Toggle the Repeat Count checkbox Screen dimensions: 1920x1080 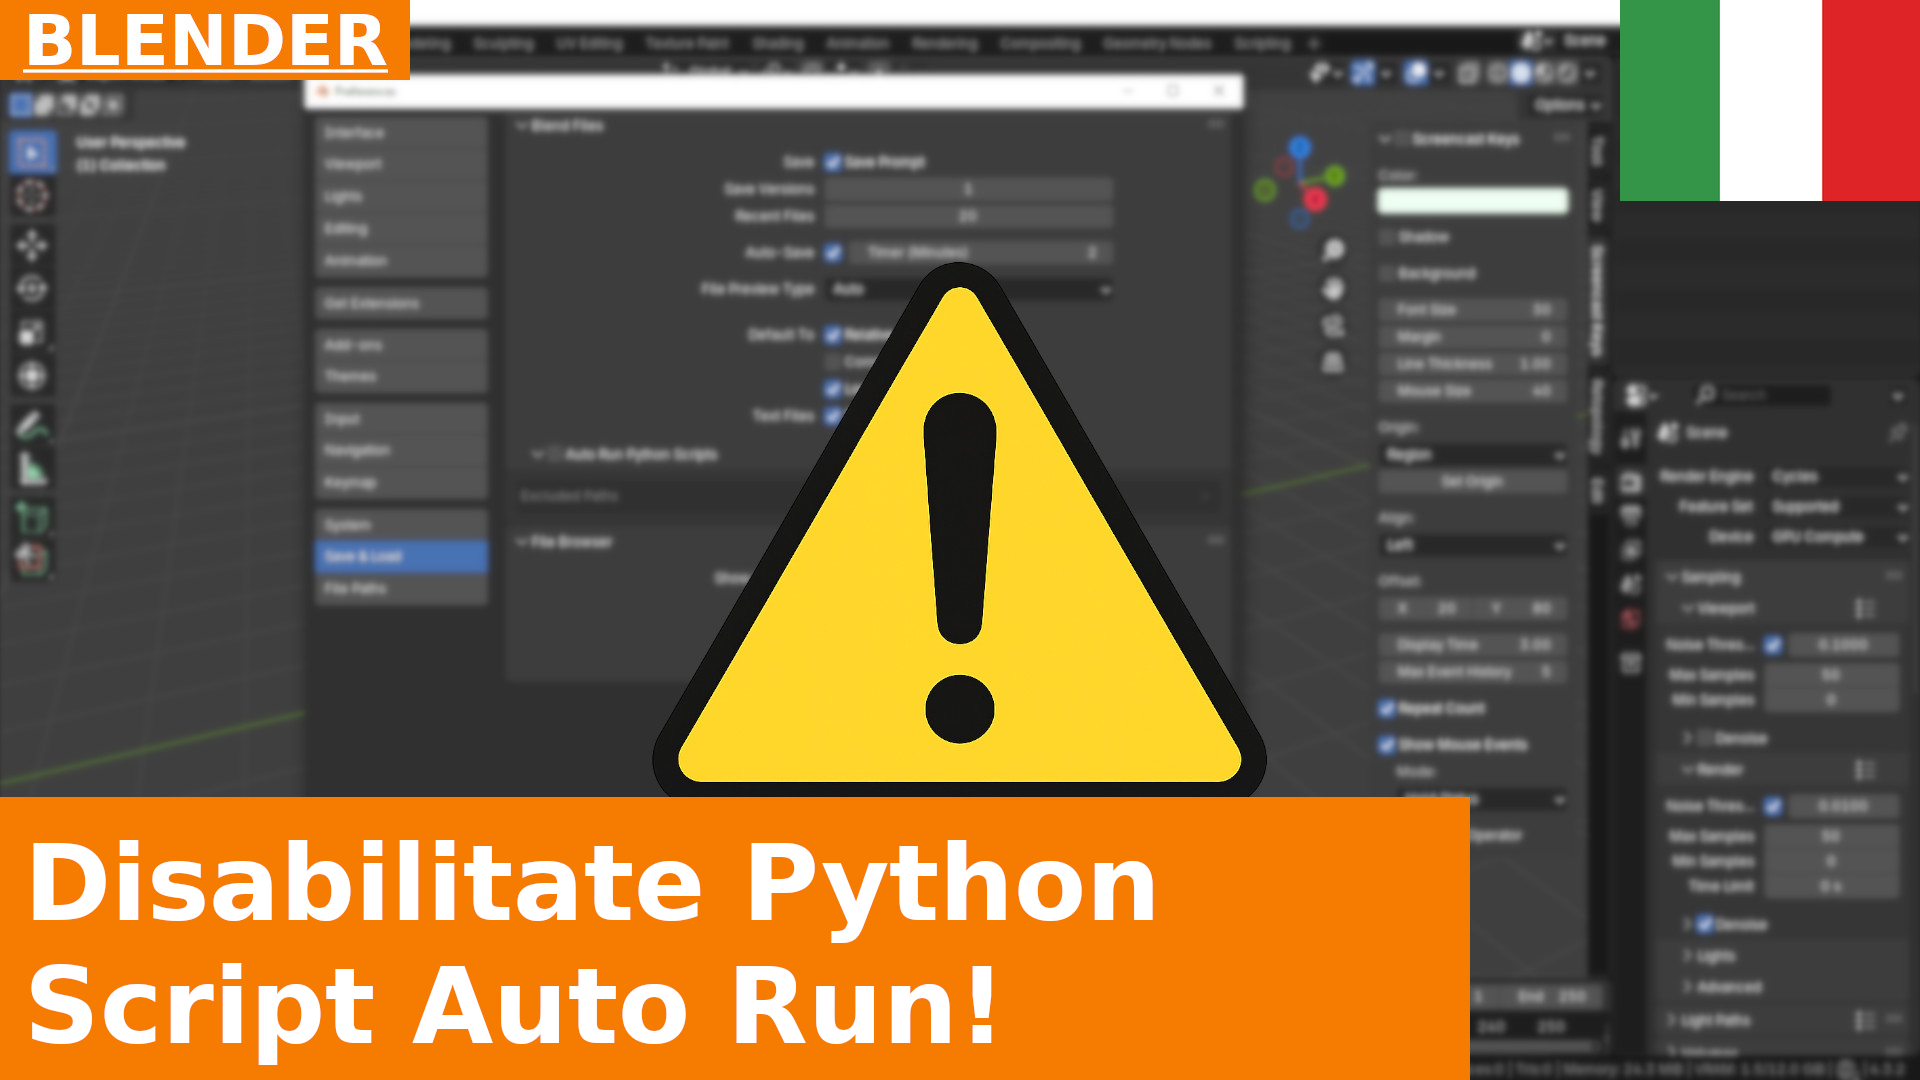[1387, 709]
